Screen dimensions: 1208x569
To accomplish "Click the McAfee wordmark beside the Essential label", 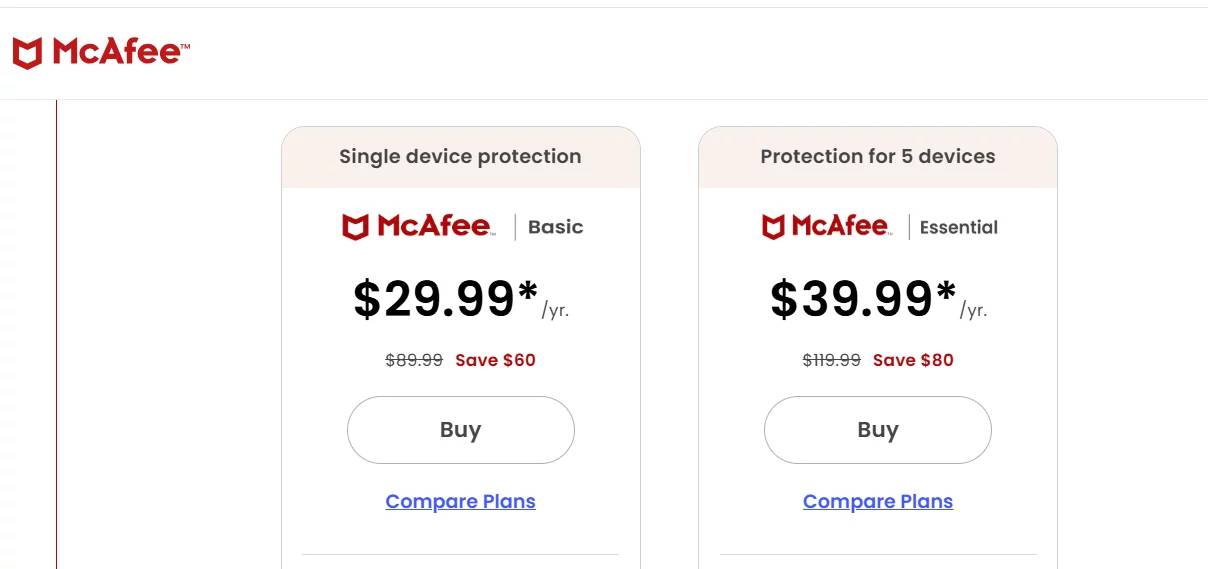I will (x=840, y=226).
